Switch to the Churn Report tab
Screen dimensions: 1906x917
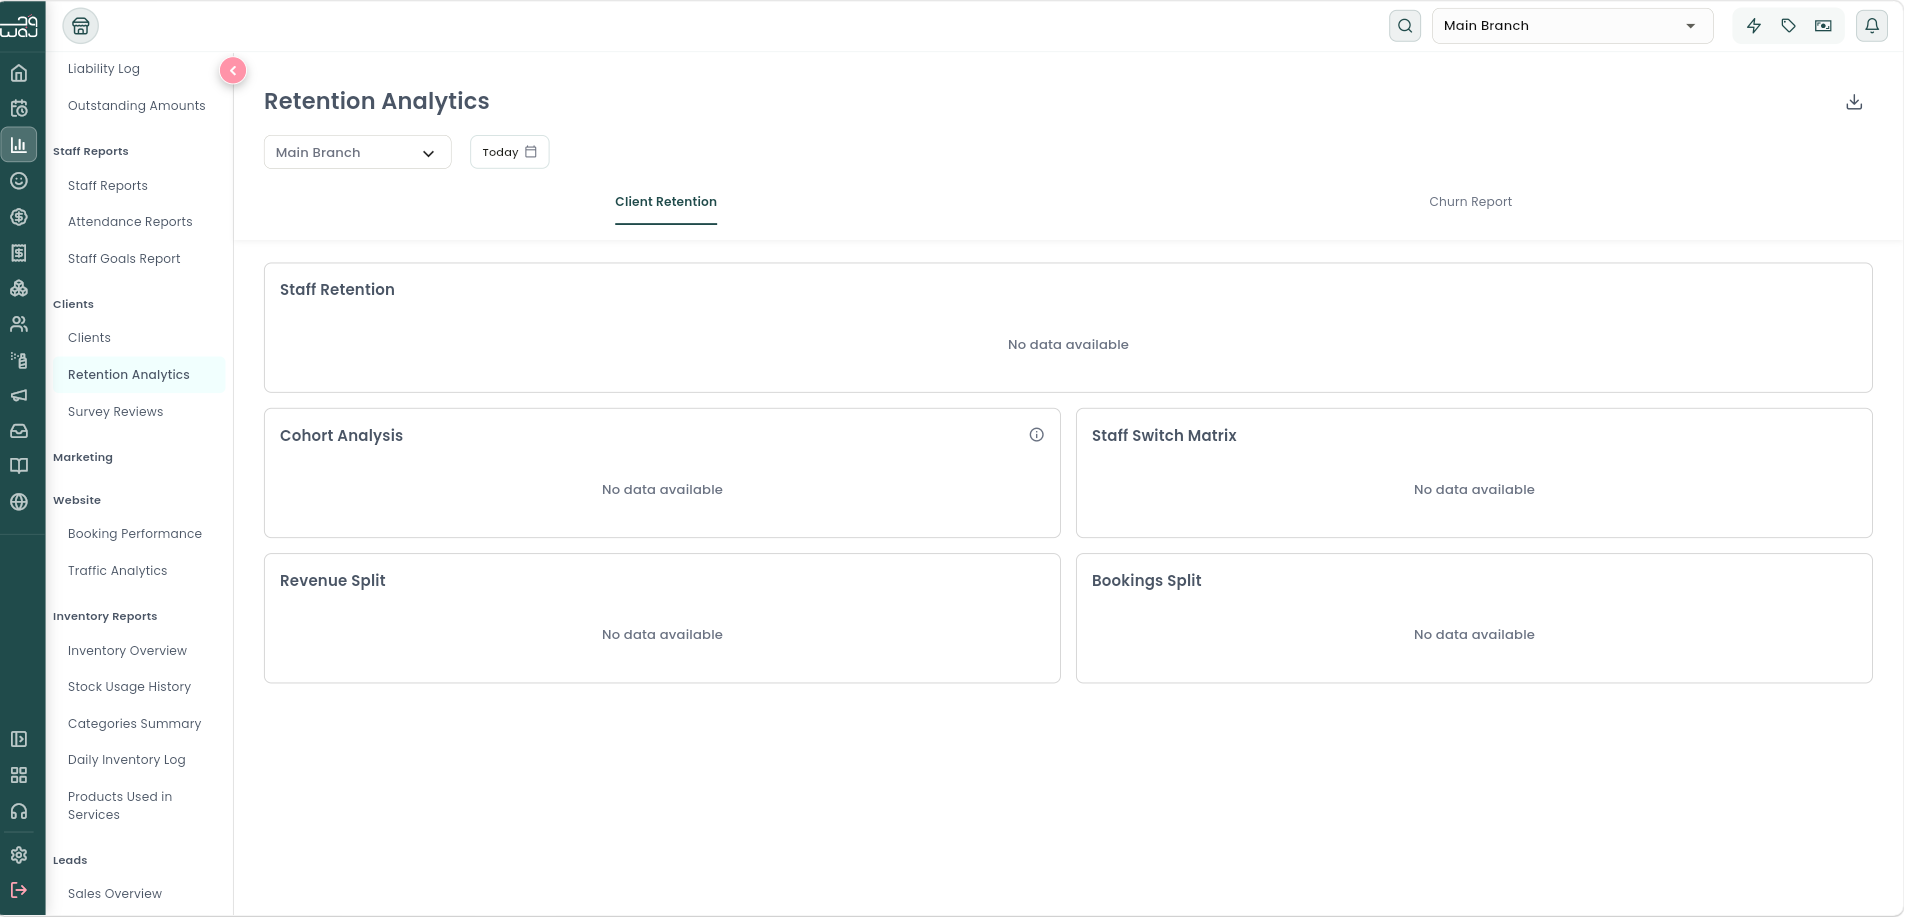1470,202
